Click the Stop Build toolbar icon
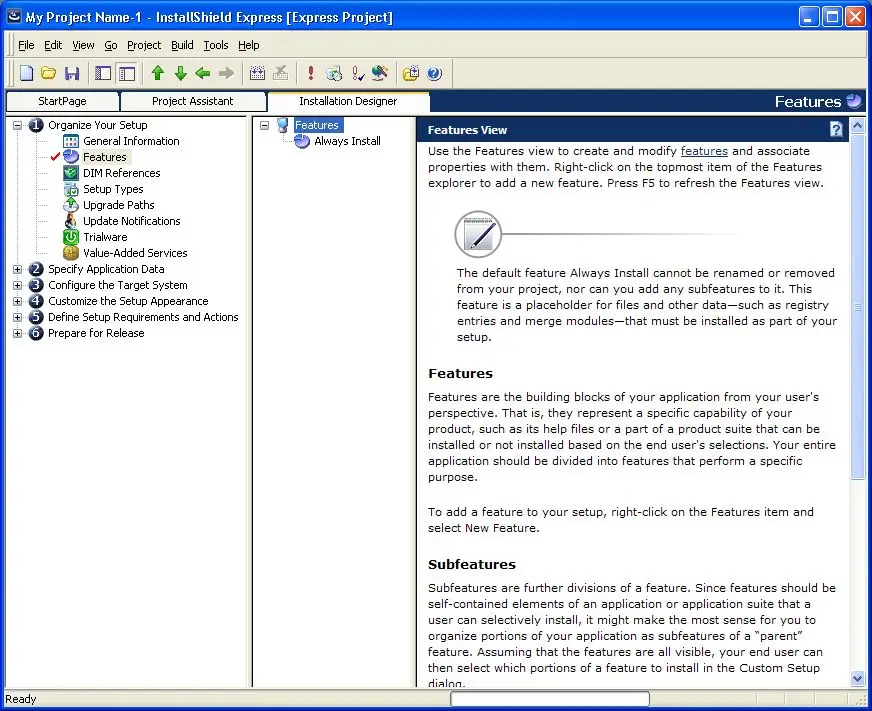This screenshot has height=711, width=872. click(x=281, y=73)
